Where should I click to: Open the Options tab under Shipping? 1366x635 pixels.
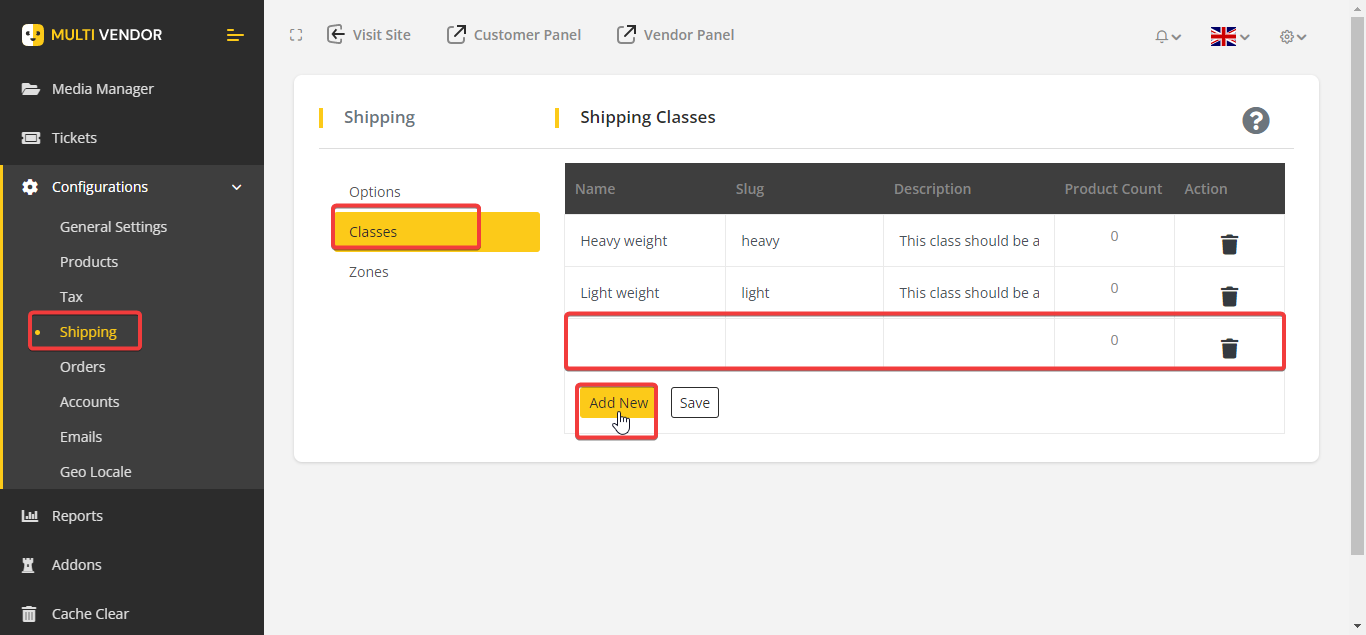(375, 191)
